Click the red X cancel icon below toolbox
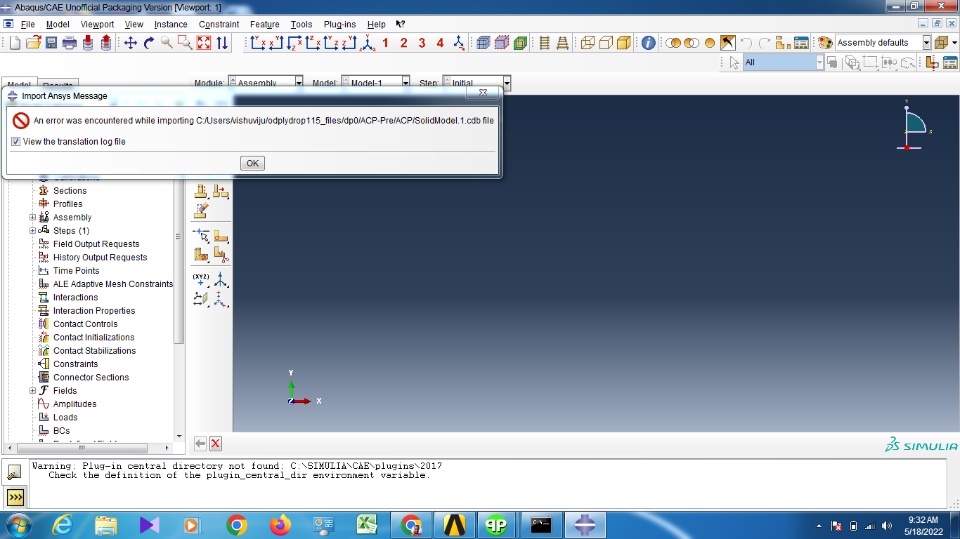Viewport: 960px width, 539px height. click(x=216, y=443)
